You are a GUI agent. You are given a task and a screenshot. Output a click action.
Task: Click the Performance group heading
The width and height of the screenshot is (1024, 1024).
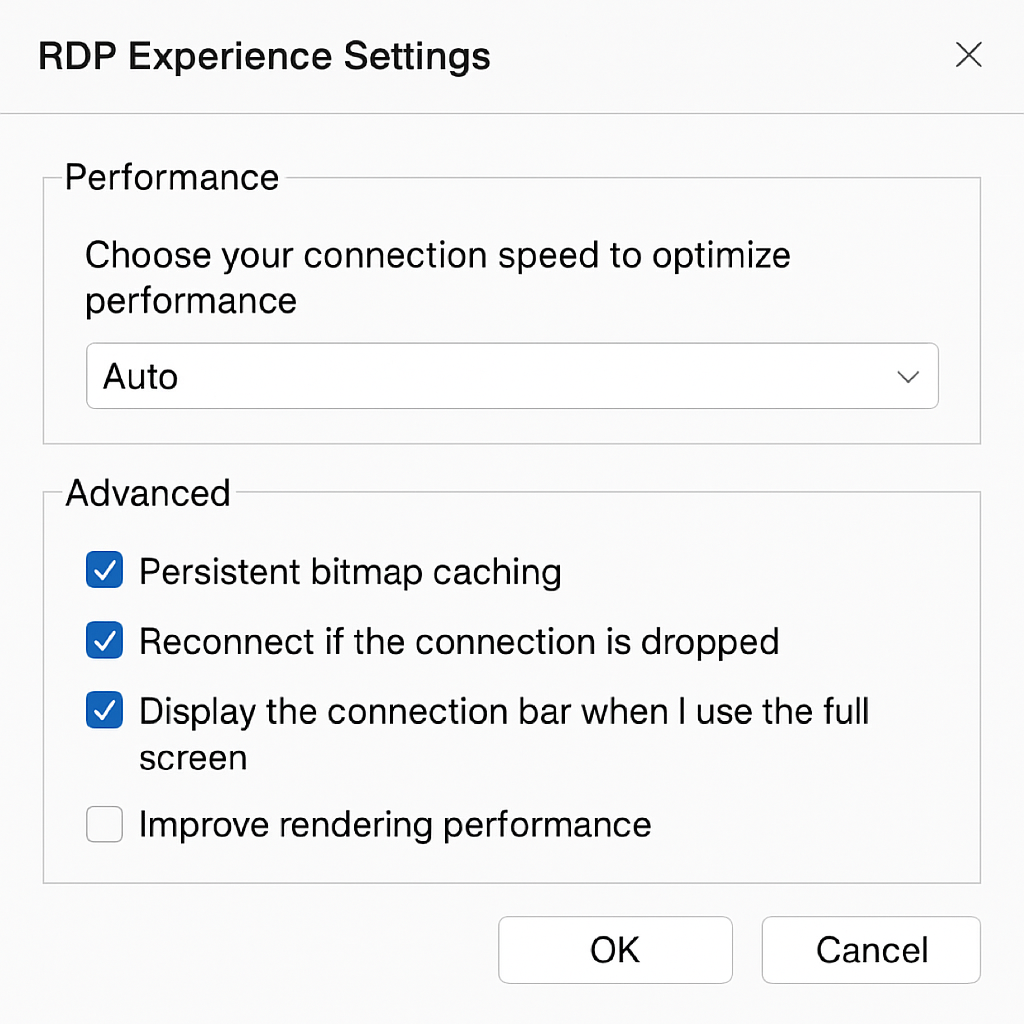coord(172,177)
